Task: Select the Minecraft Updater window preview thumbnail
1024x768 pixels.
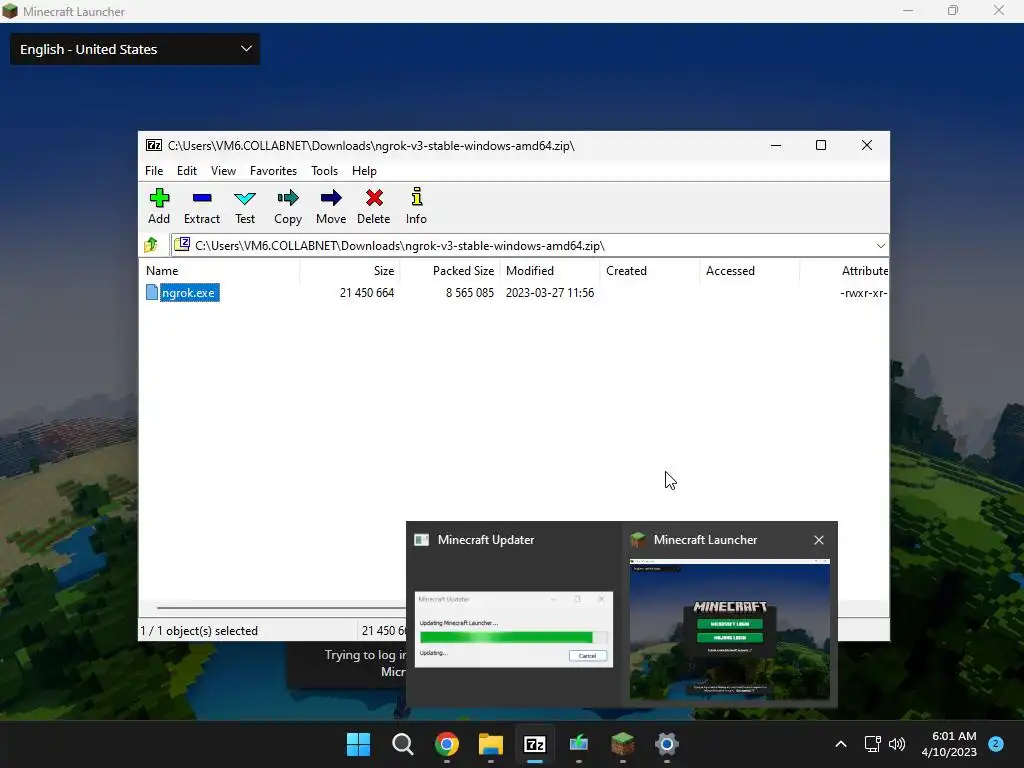Action: coord(514,630)
